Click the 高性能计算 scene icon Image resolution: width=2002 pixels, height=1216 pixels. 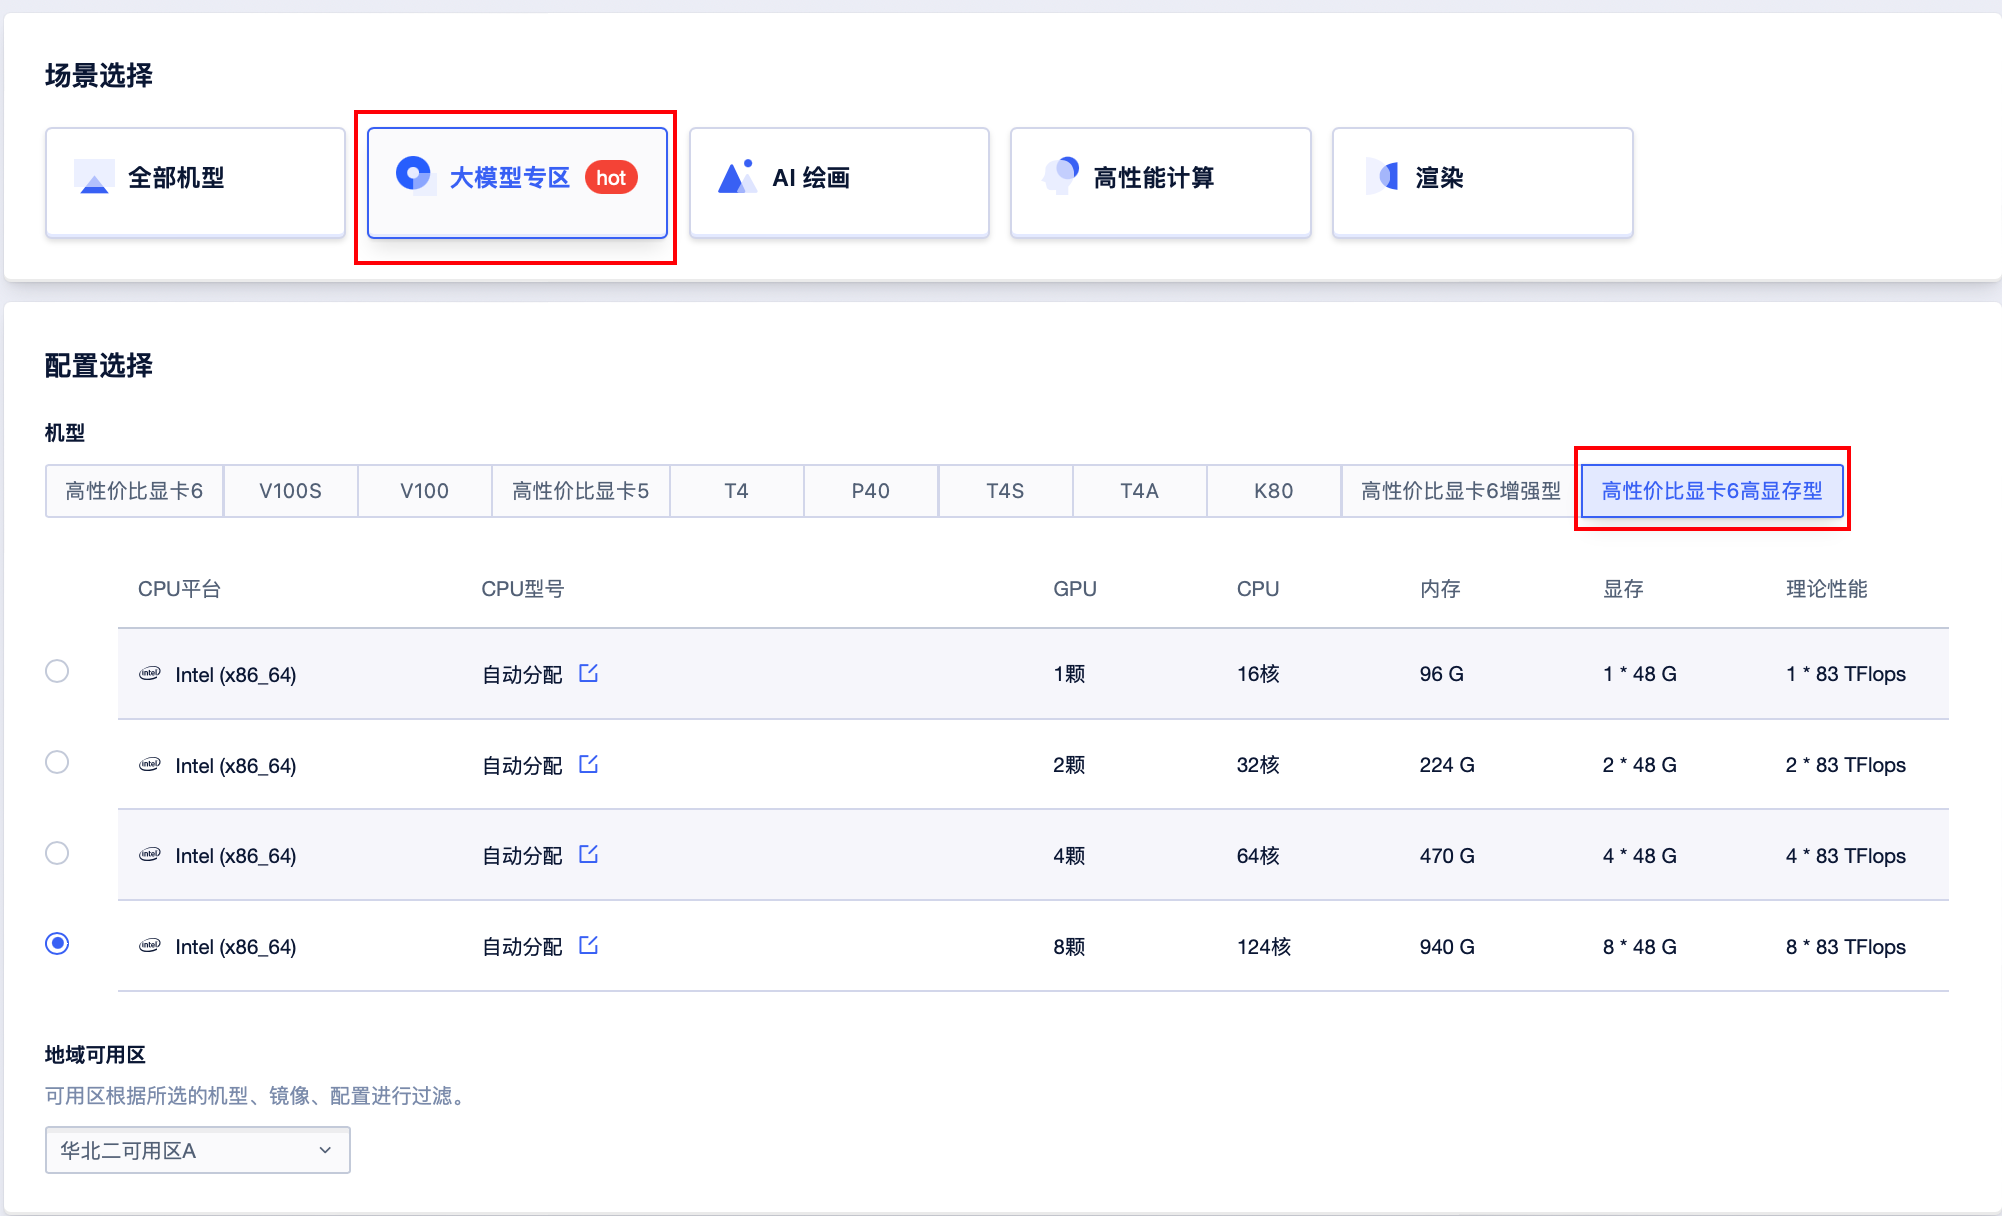[x=1060, y=175]
